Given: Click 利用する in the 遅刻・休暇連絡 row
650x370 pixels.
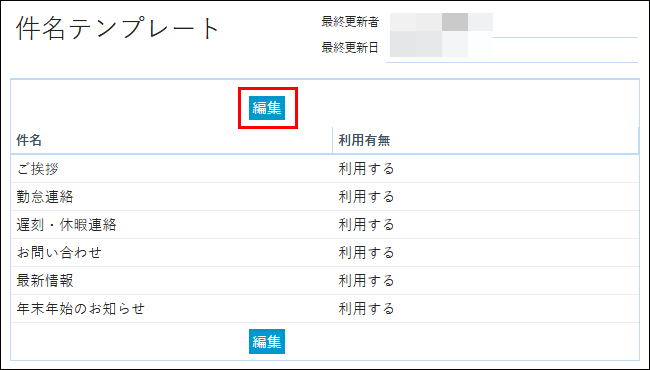Looking at the screenshot, I should (x=366, y=225).
